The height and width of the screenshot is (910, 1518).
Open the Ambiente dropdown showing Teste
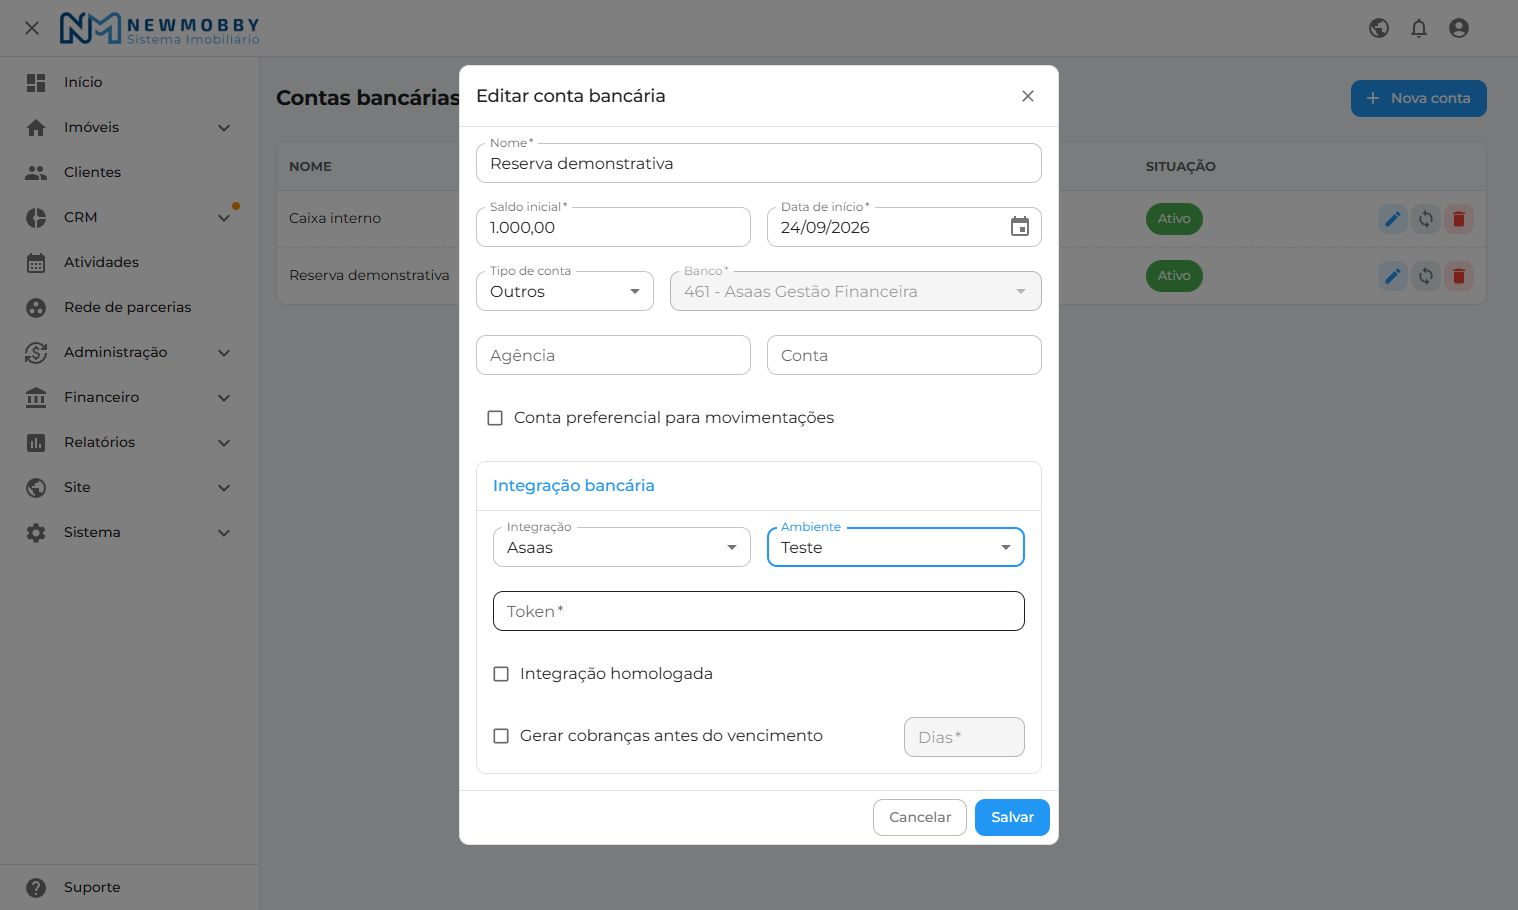[x=896, y=547]
